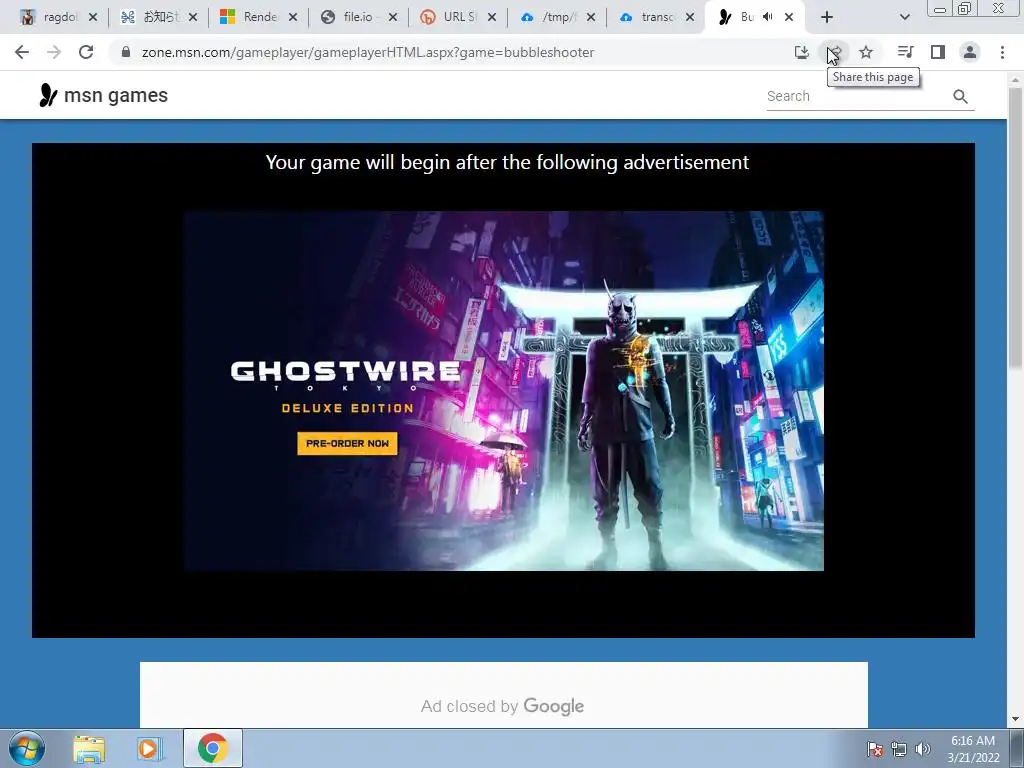Open a new tab with plus button
Viewport: 1024px width, 768px height.
point(827,17)
